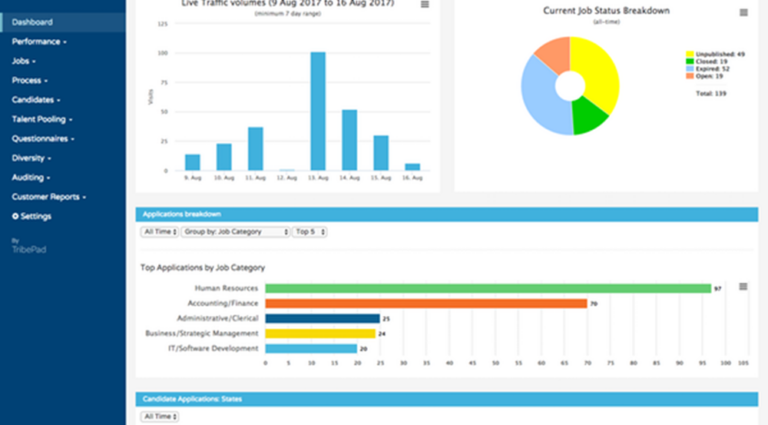Open the Job Status Breakdown chart menu icon
Image resolution: width=768 pixels, height=425 pixels.
pos(743,13)
